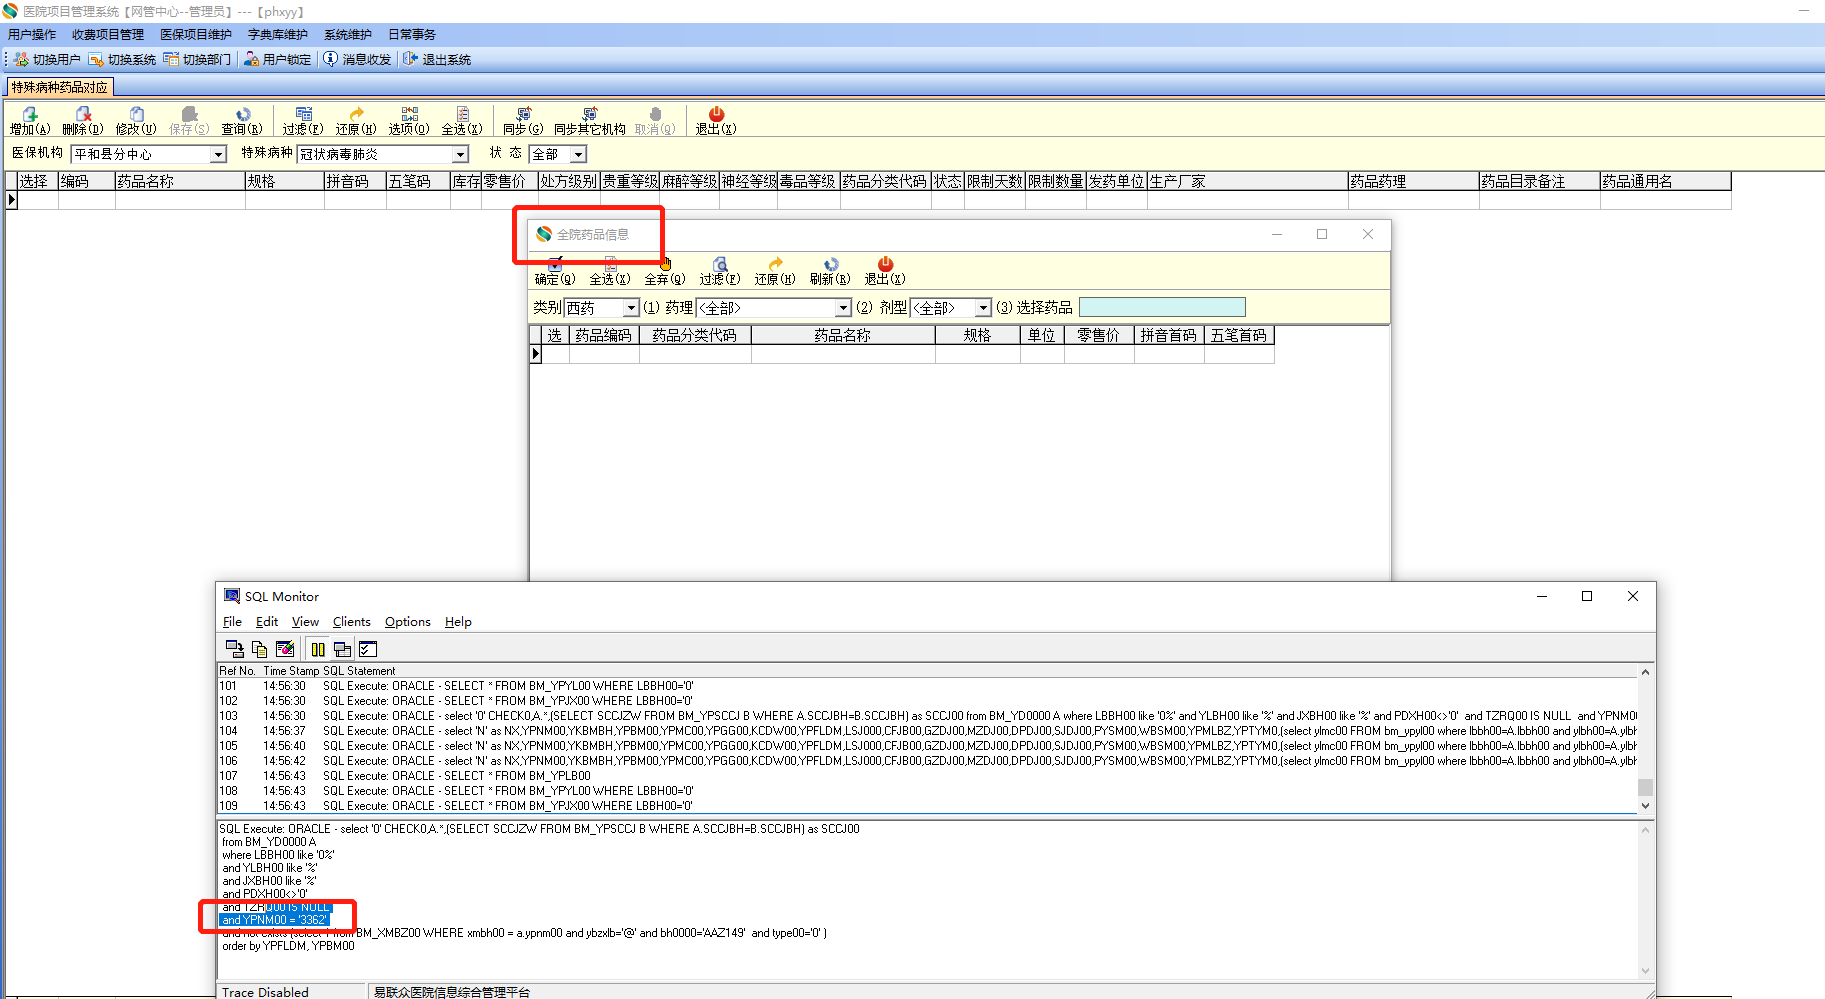Open the 用户操作 menu
Screen dimensions: 1825x999
click(x=32, y=35)
